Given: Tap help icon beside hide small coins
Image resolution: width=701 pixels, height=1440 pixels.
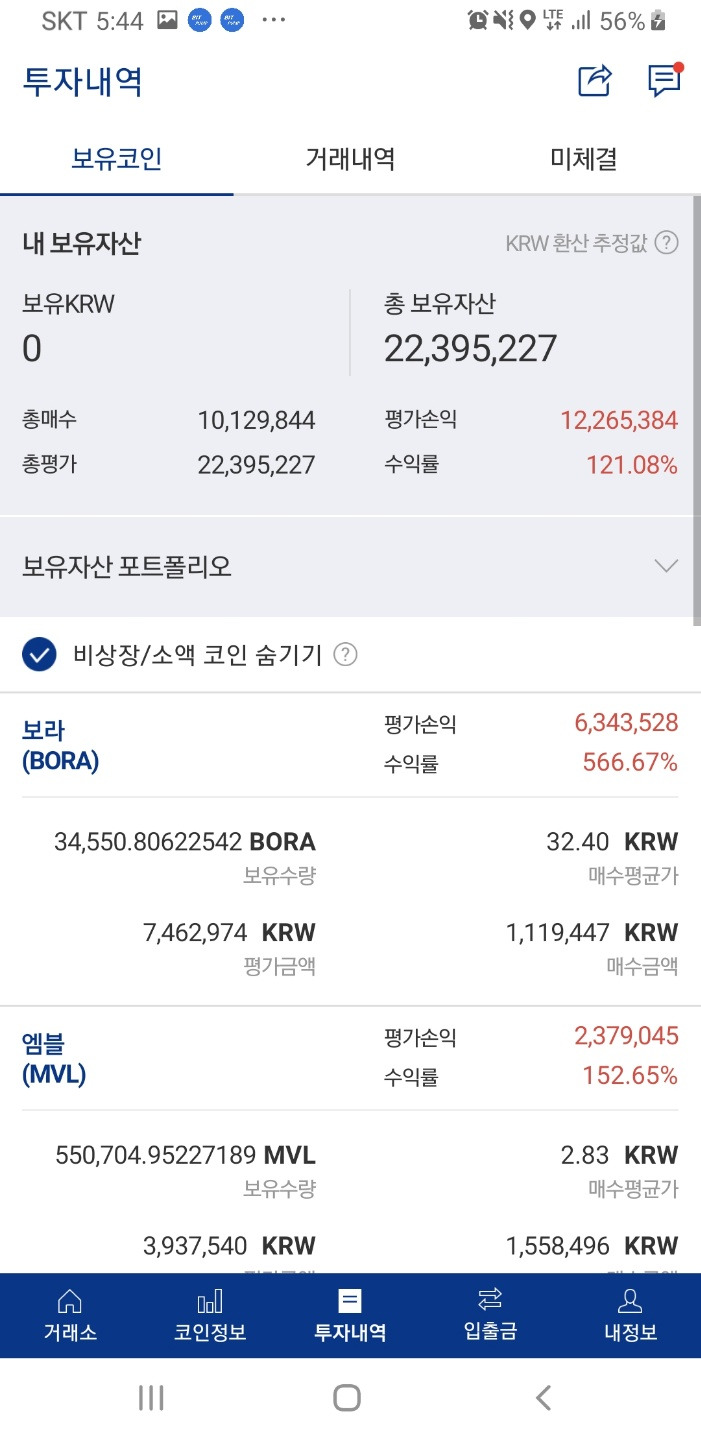Looking at the screenshot, I should point(345,655).
